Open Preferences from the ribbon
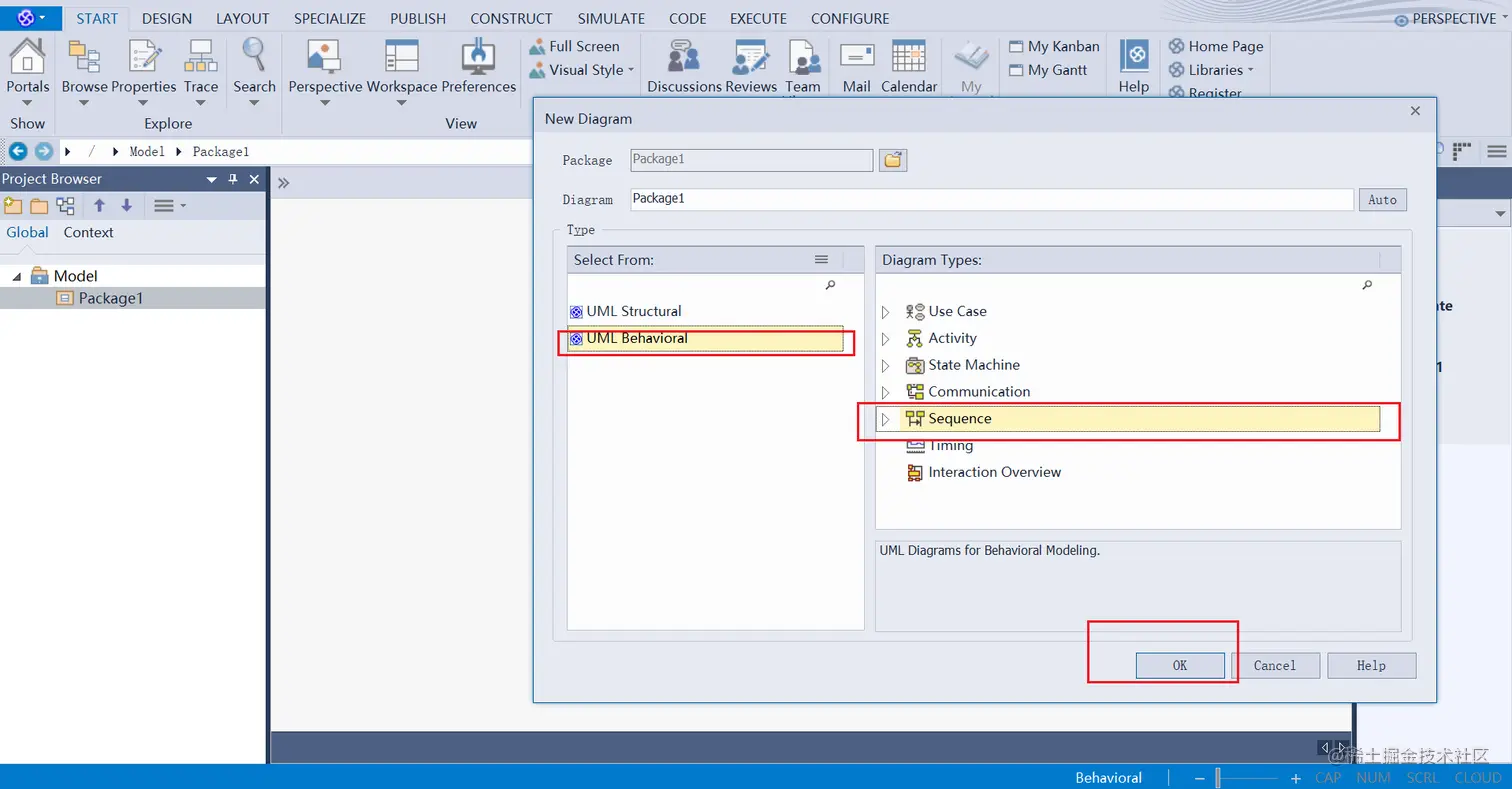 [478, 56]
